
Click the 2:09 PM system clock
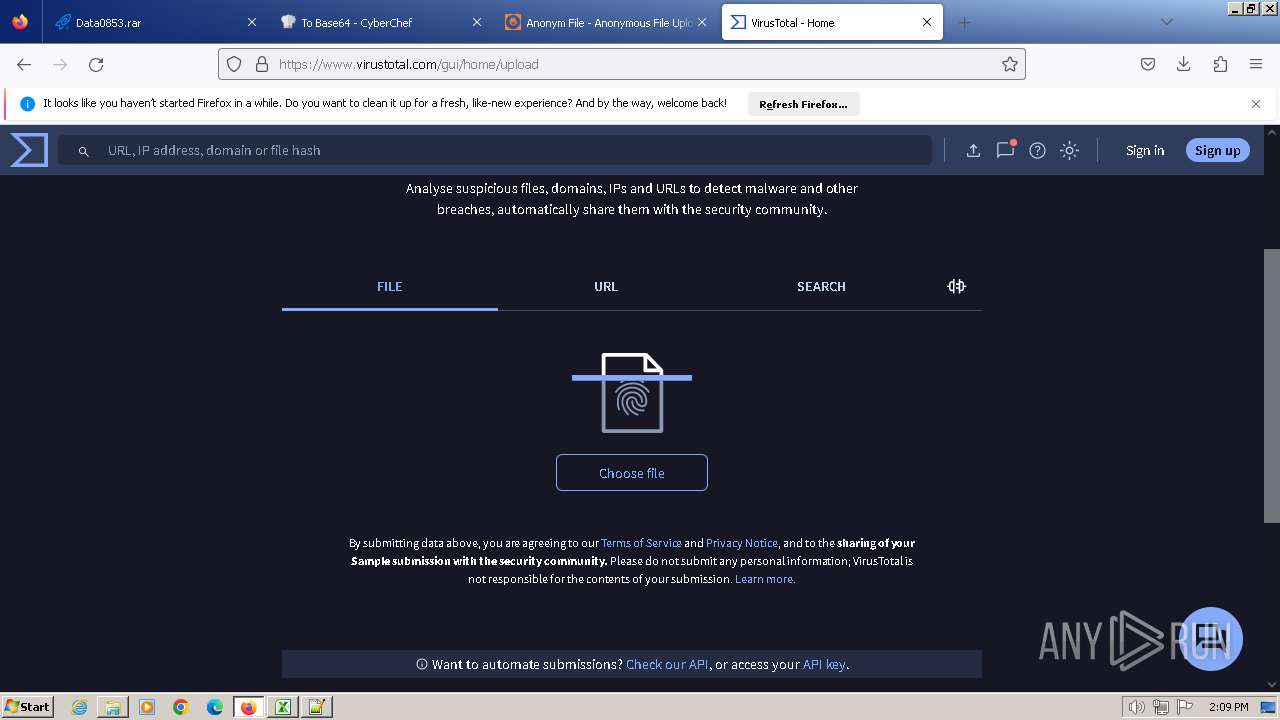(1229, 707)
